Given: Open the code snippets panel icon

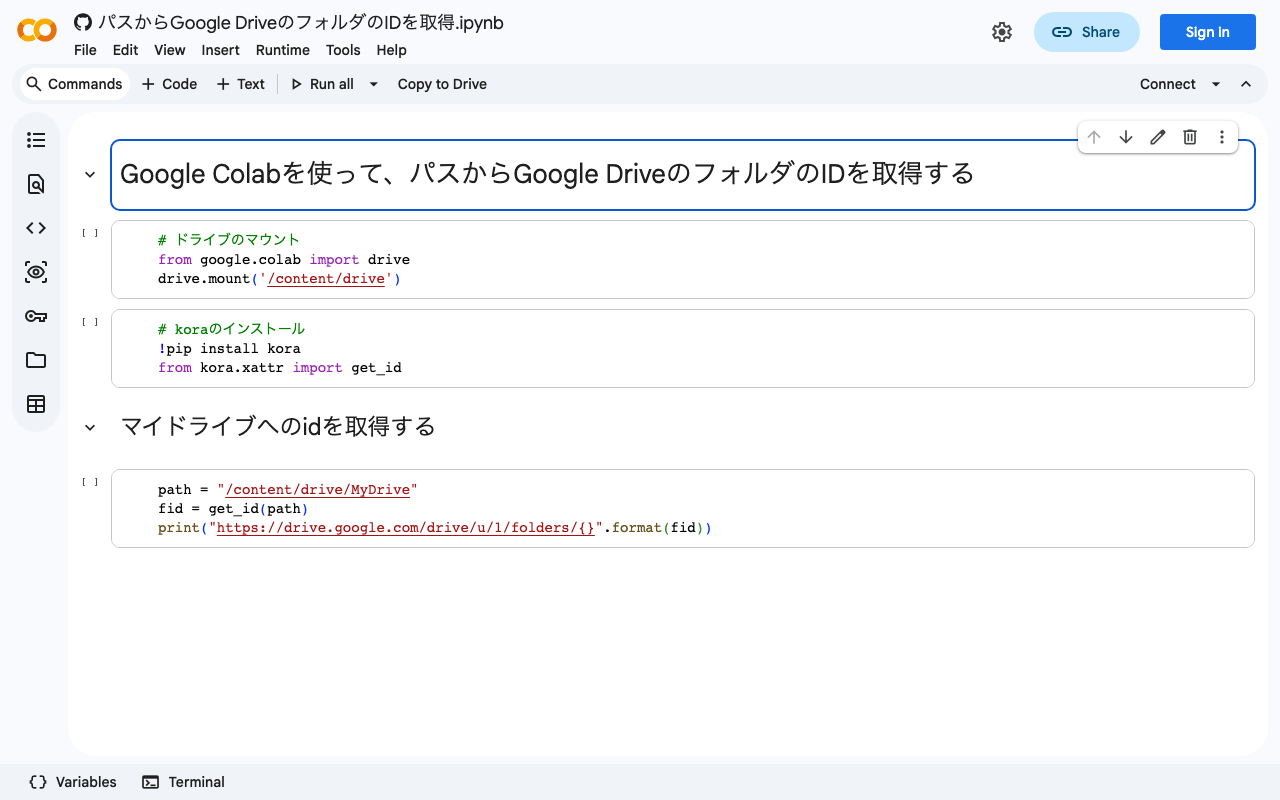Looking at the screenshot, I should [x=36, y=228].
